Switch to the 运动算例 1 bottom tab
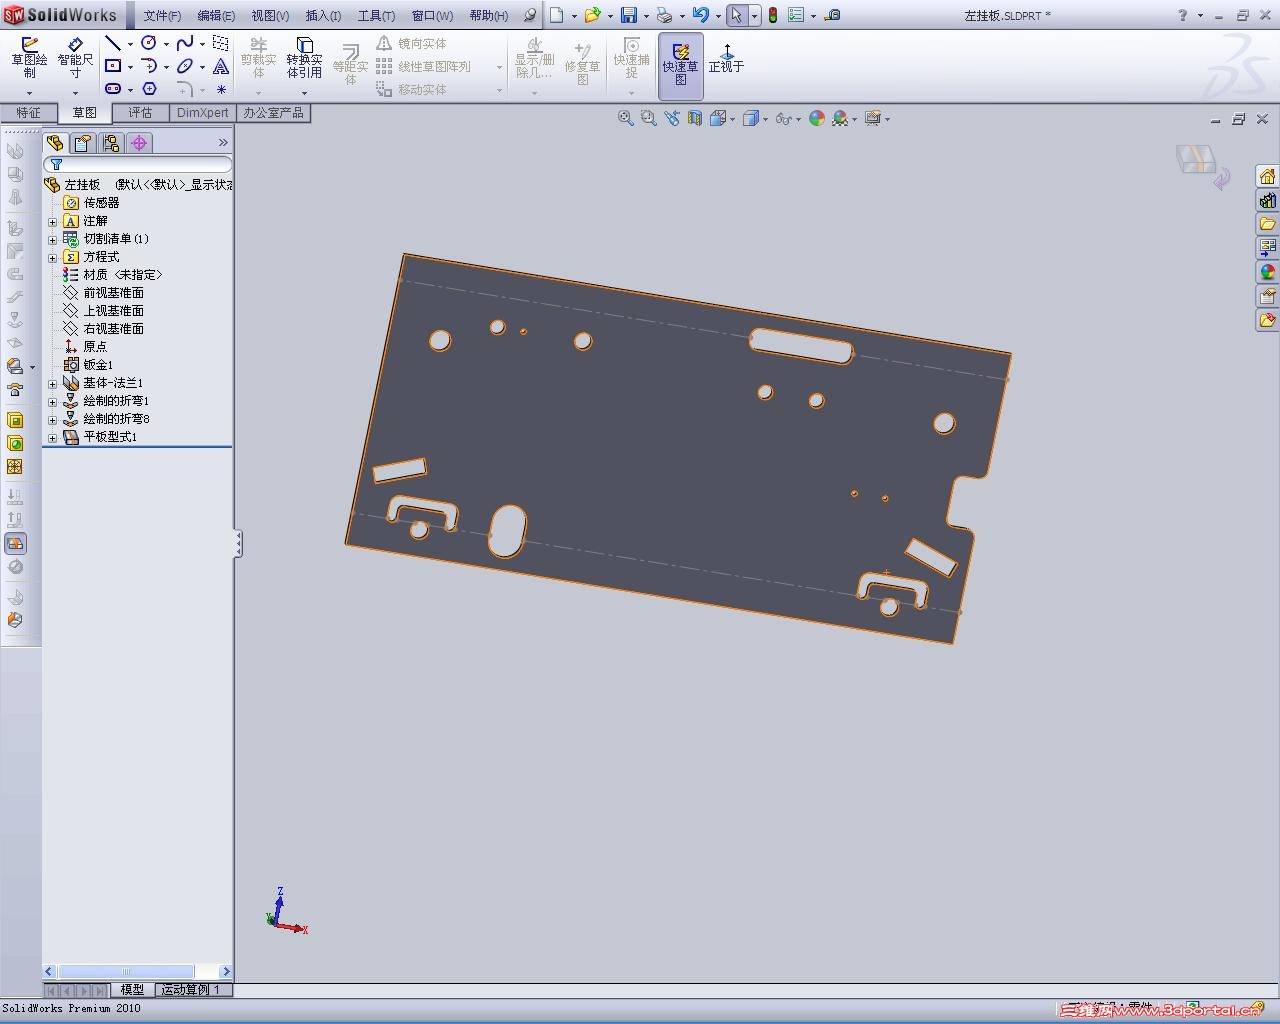Image resolution: width=1280 pixels, height=1024 pixels. point(191,989)
